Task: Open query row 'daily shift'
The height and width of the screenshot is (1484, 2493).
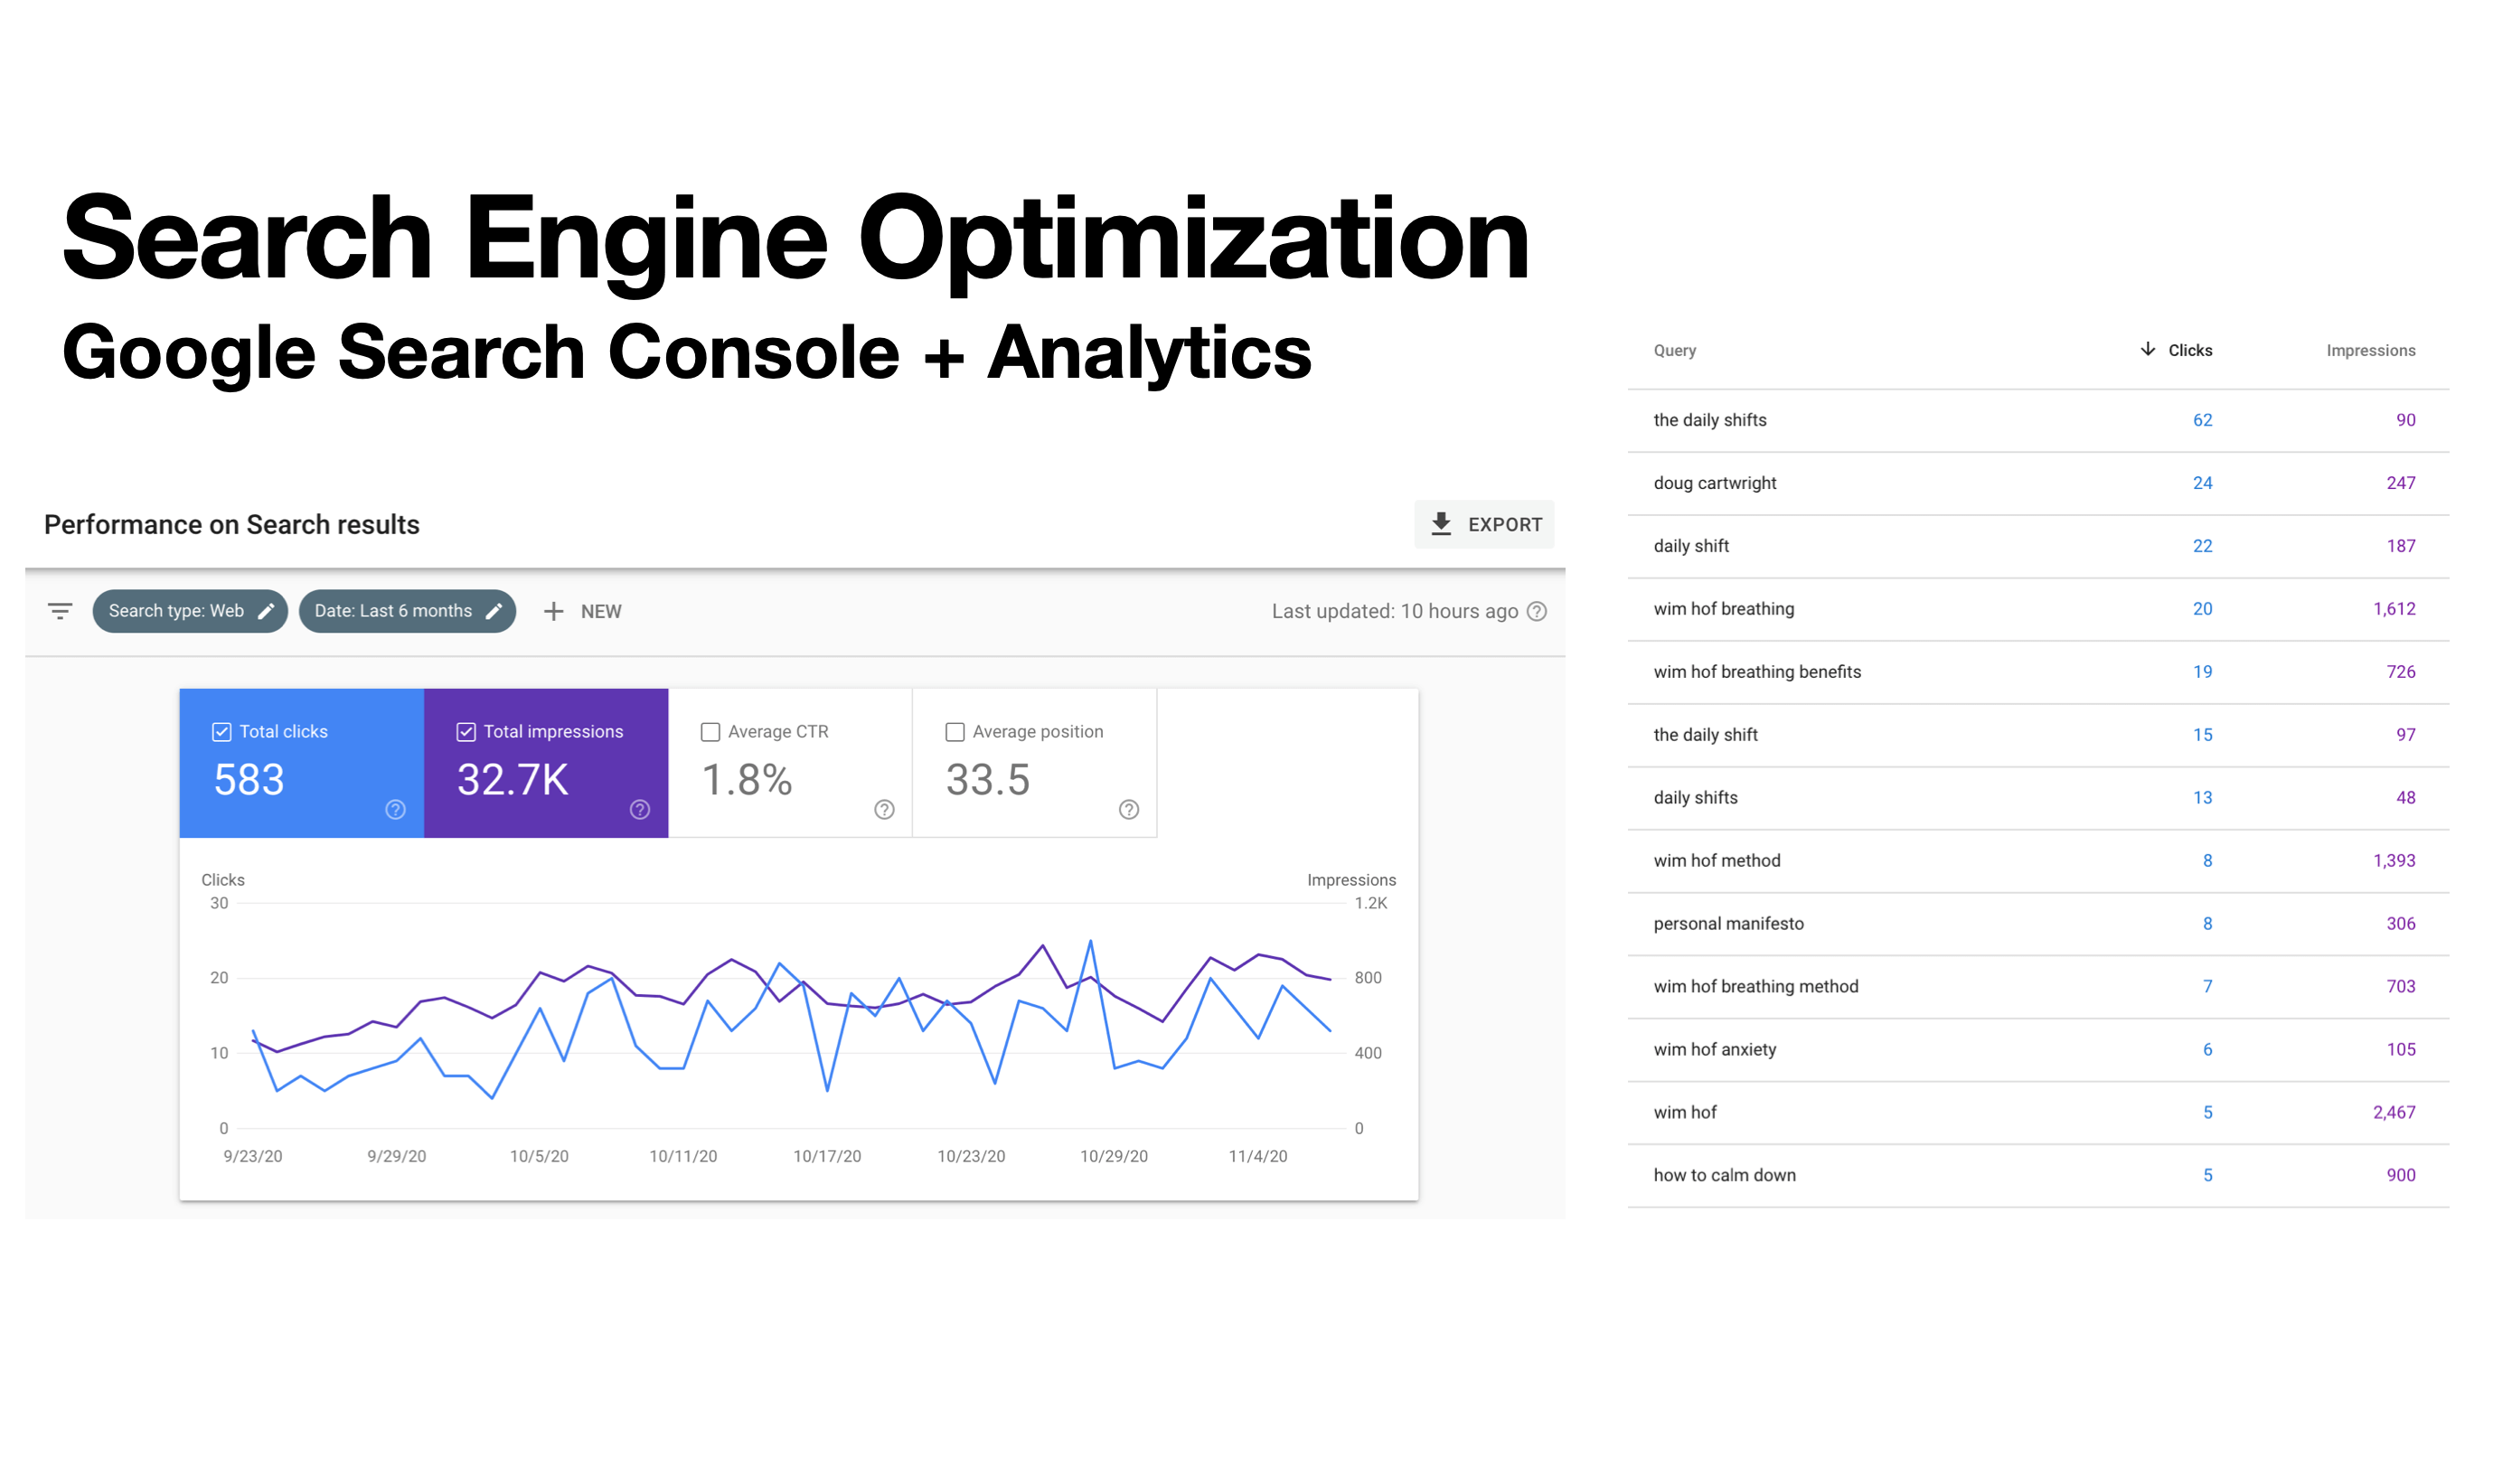Action: pos(2038,546)
